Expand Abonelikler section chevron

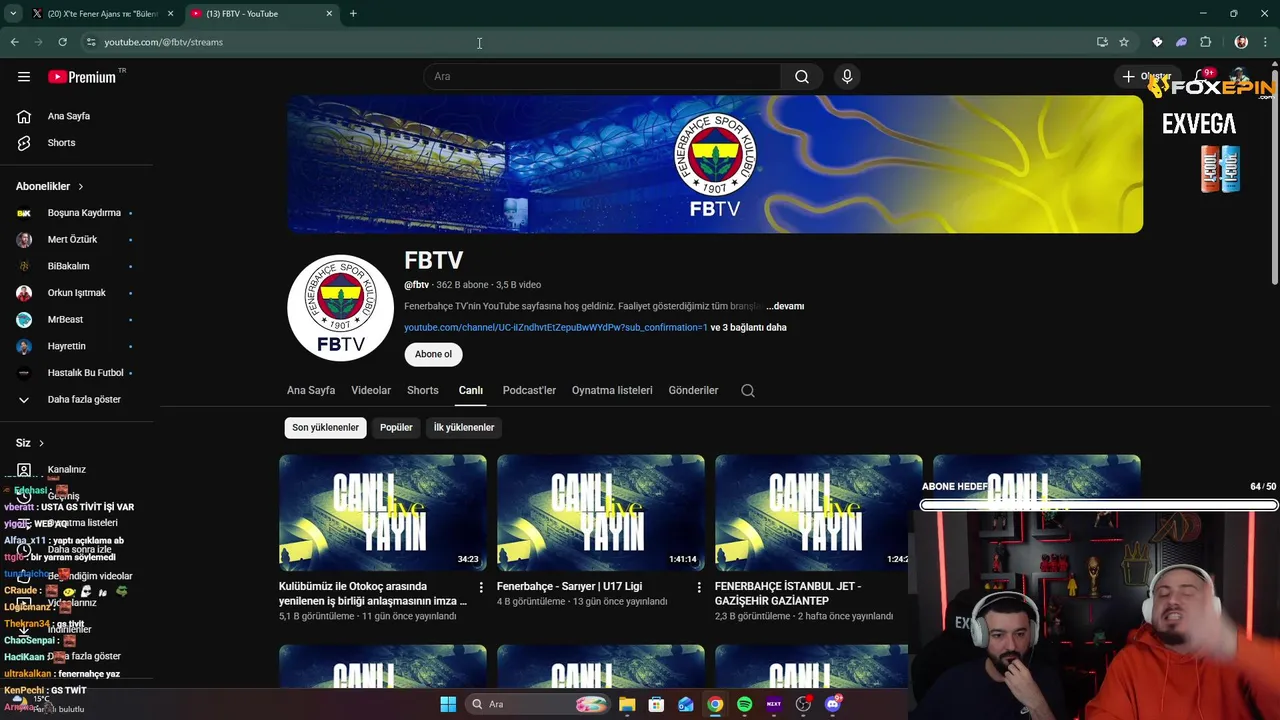pyautogui.click(x=81, y=187)
